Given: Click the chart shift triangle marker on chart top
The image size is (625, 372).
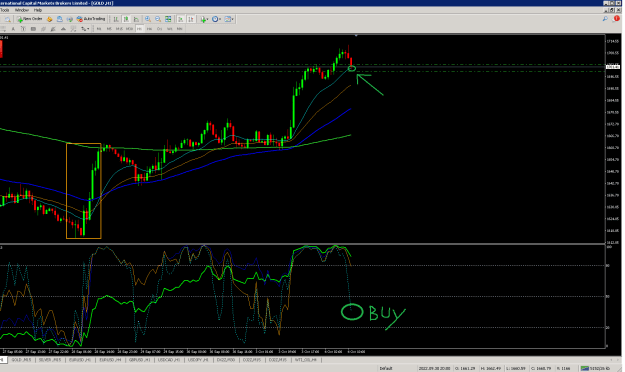Looking at the screenshot, I should click(356, 36).
